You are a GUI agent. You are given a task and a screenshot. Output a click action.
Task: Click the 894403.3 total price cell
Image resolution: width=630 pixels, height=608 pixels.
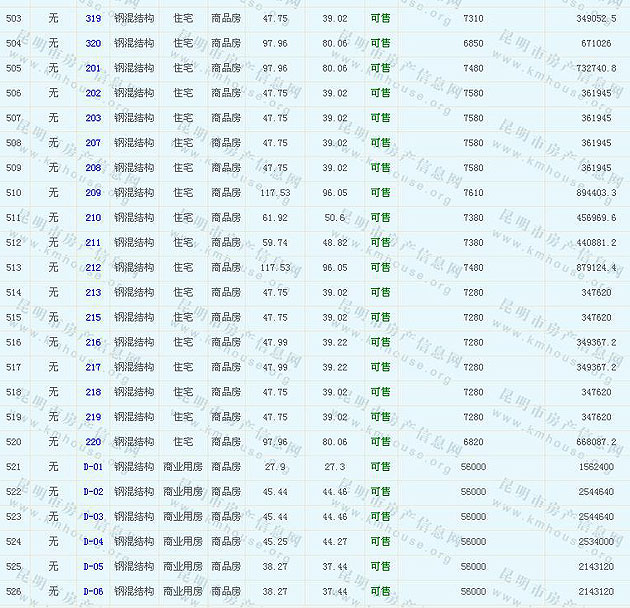pos(597,193)
